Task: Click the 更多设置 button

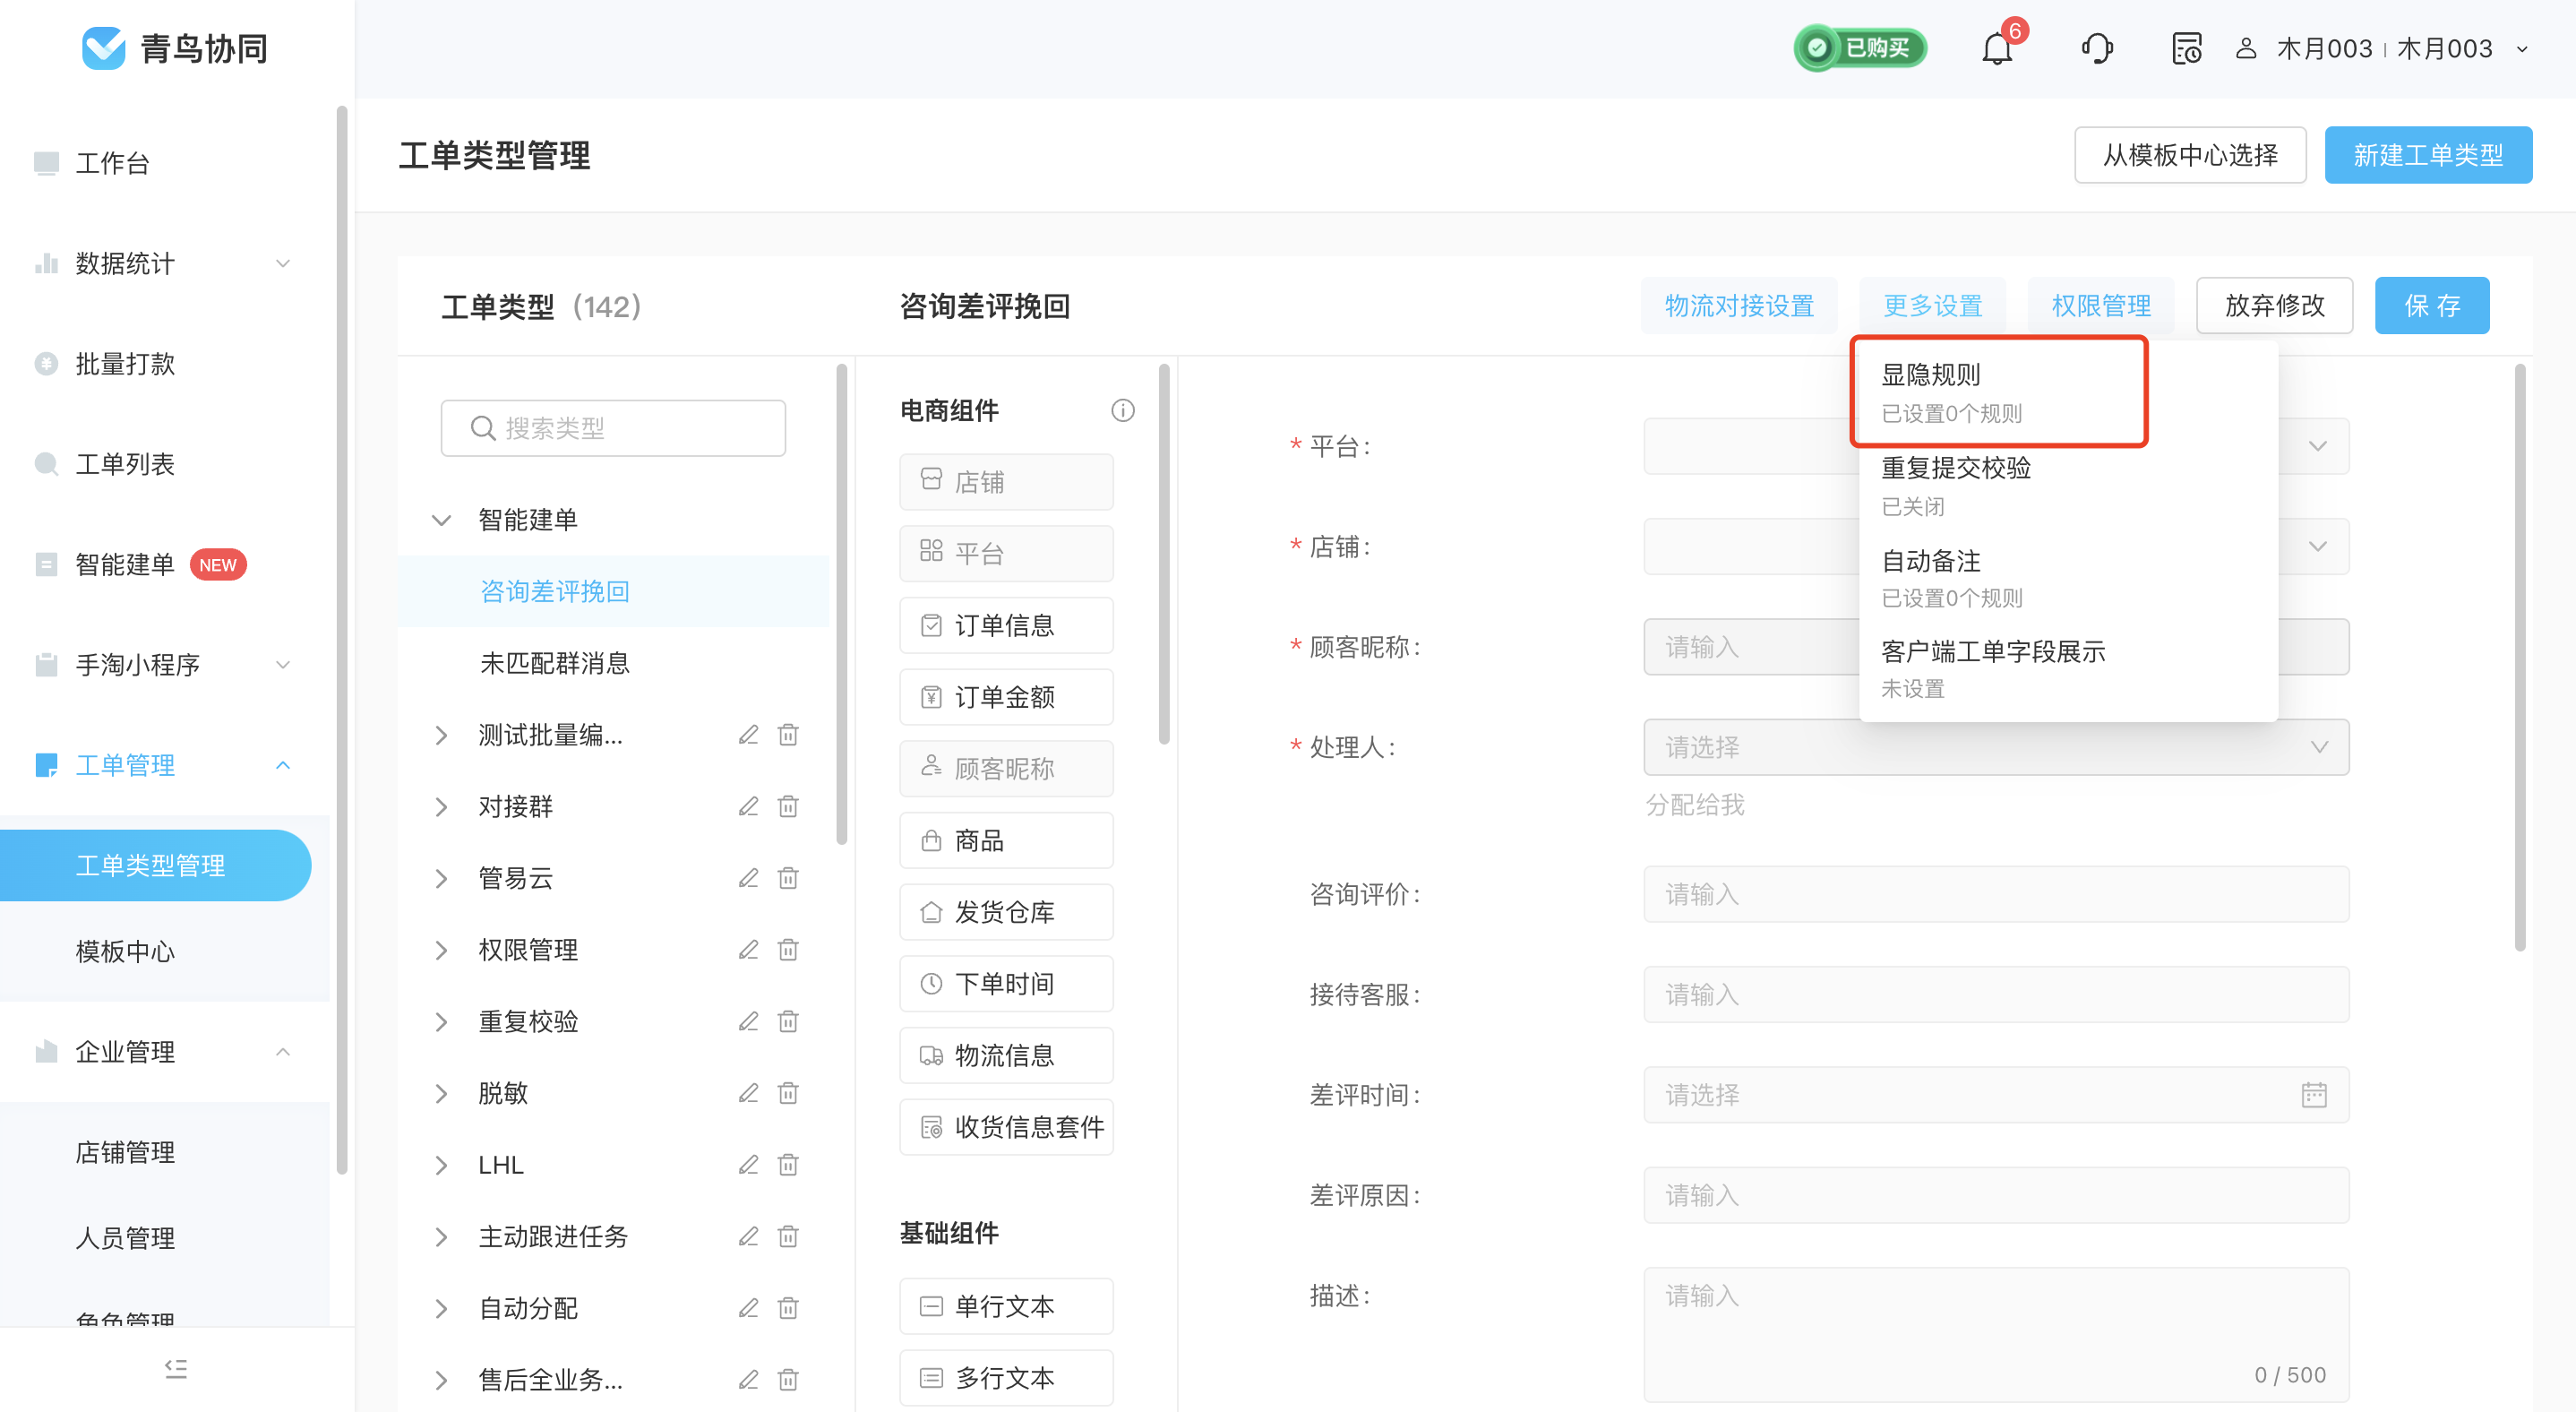Action: tap(1932, 305)
